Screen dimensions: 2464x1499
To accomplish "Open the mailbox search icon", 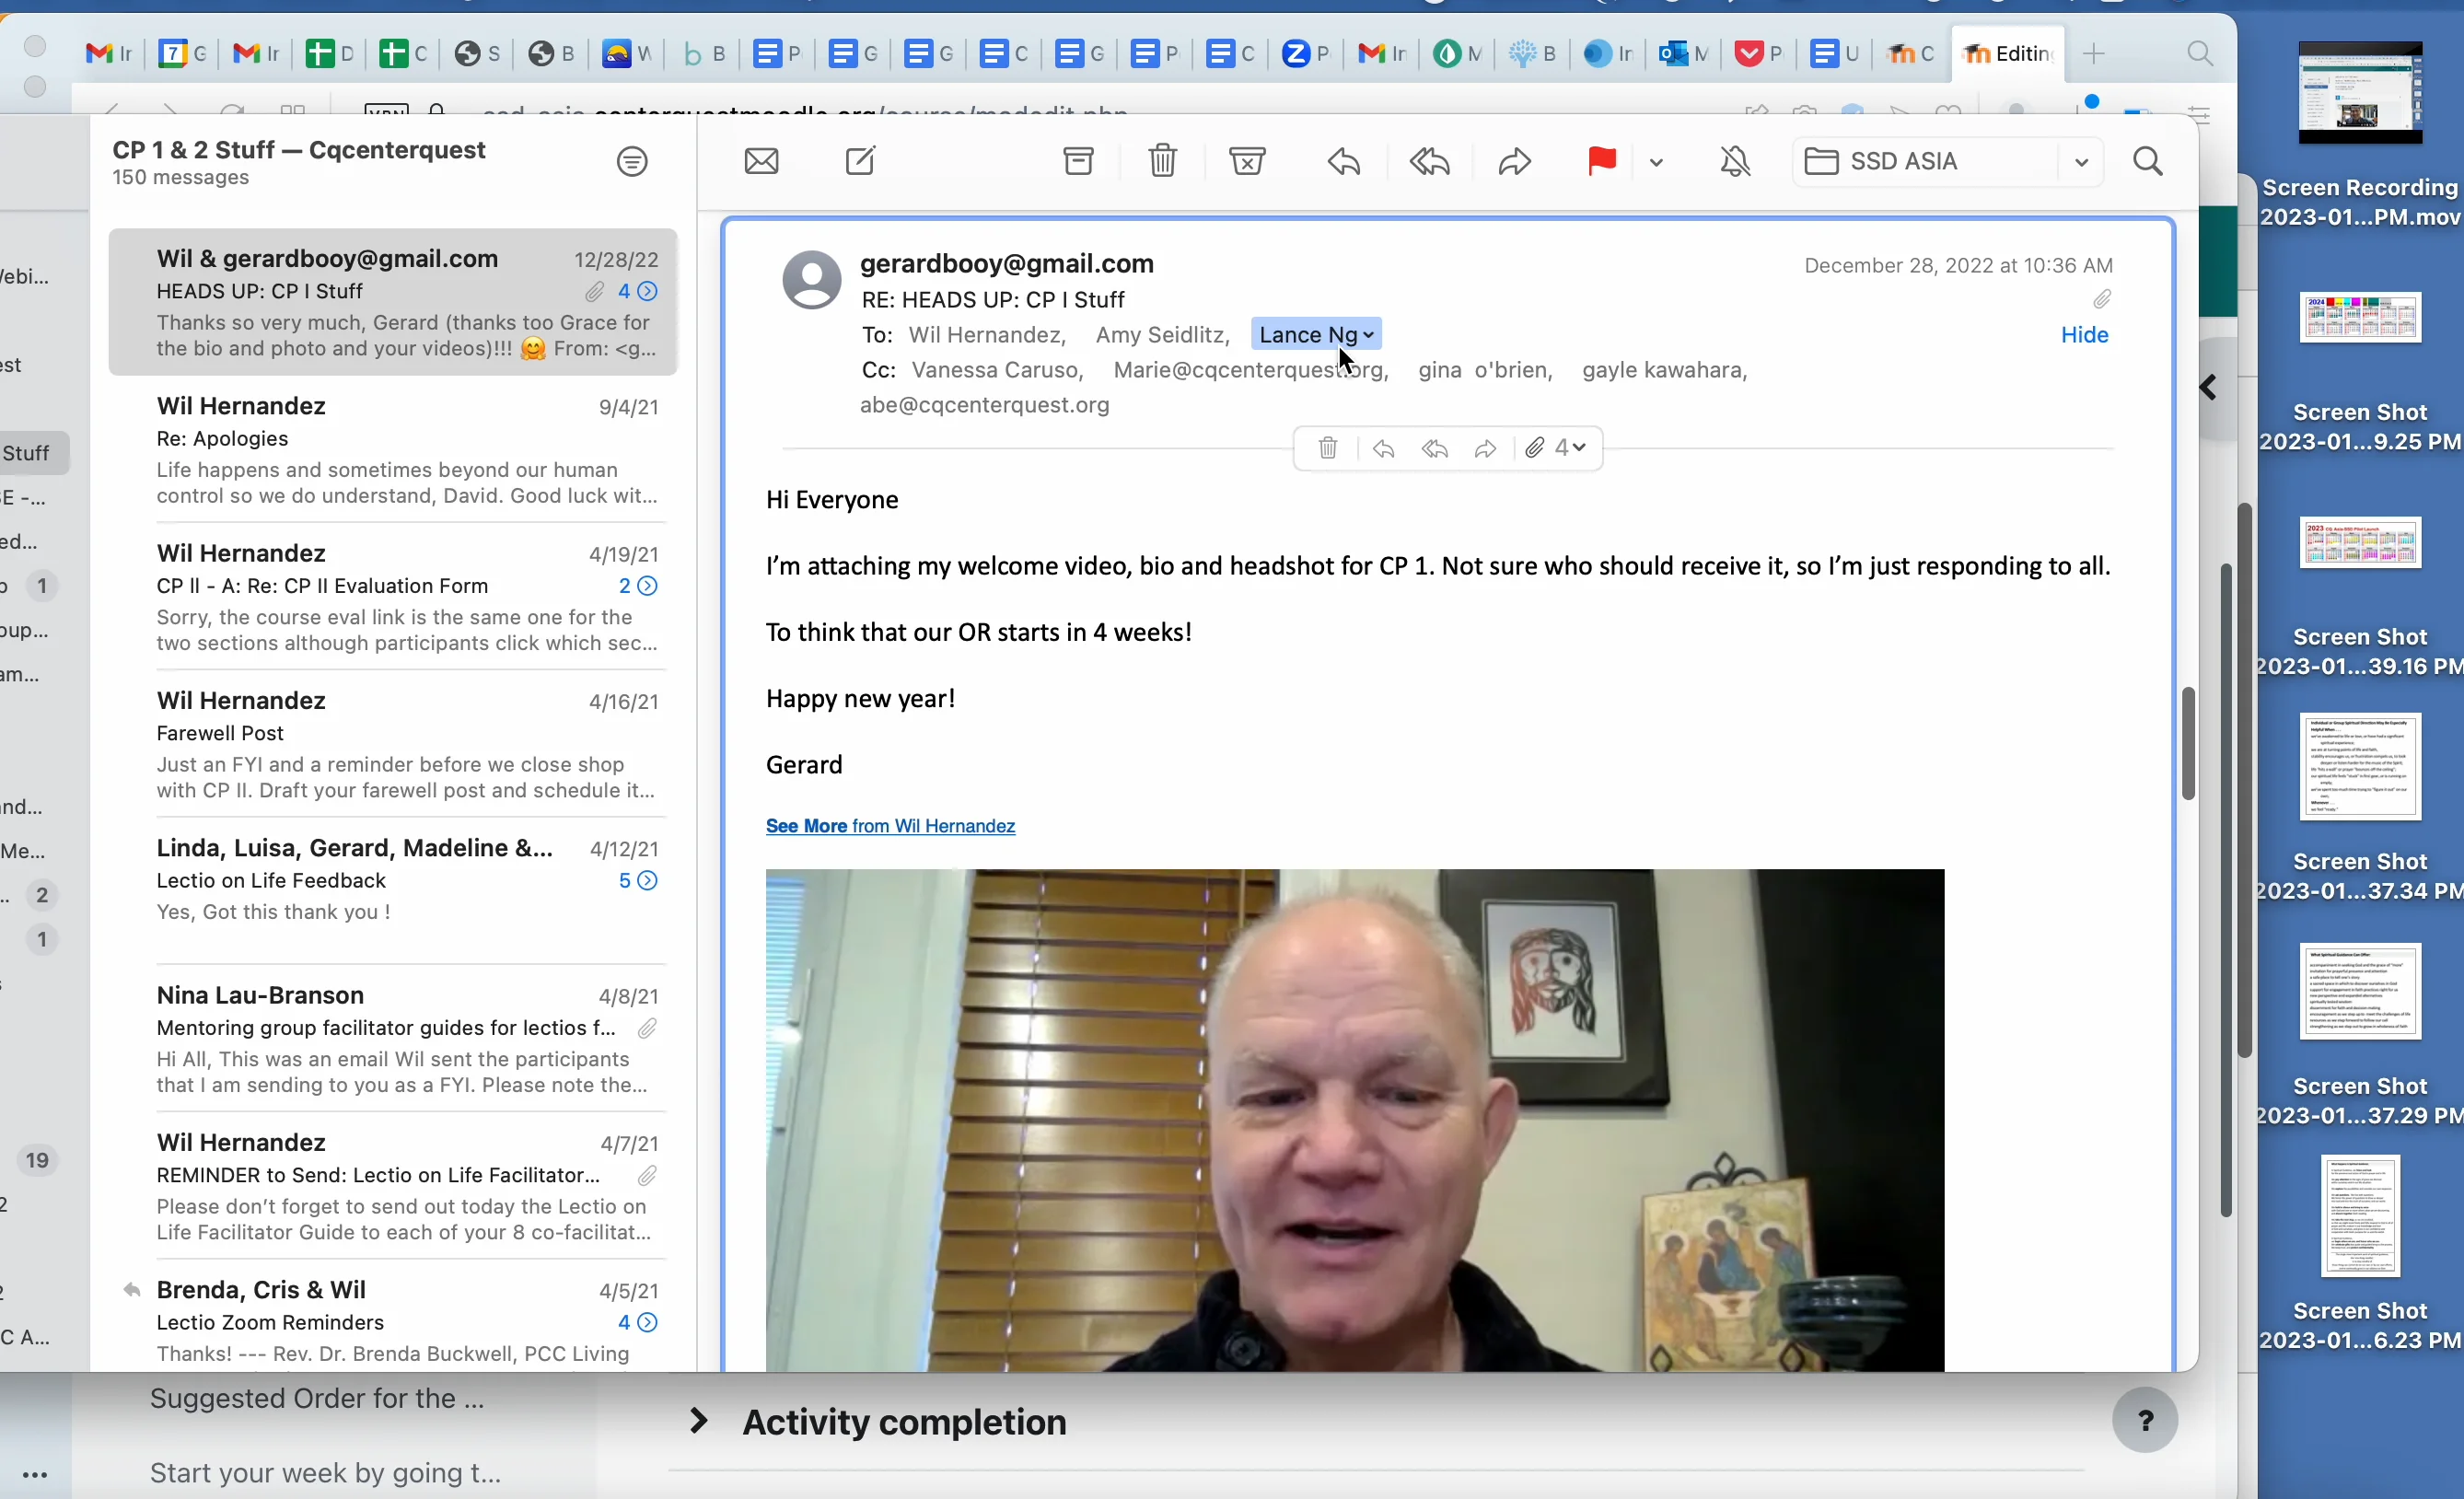I will click(2149, 161).
